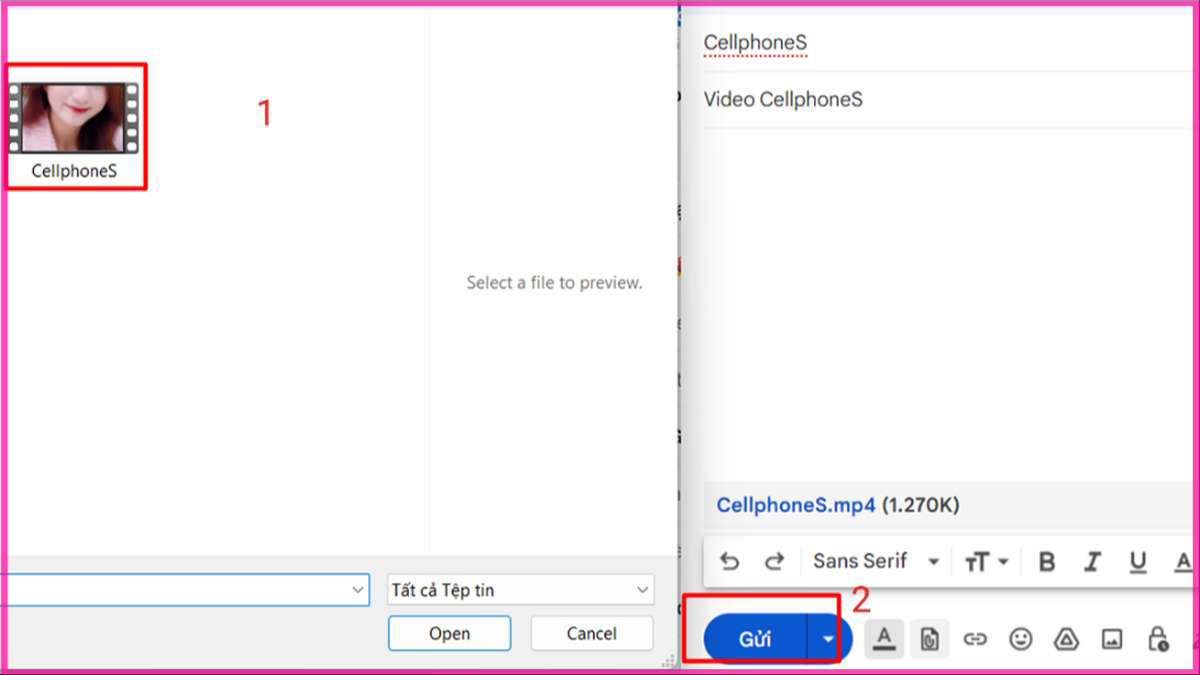Toggle confidential mode via the lock-clock icon

point(1158,639)
